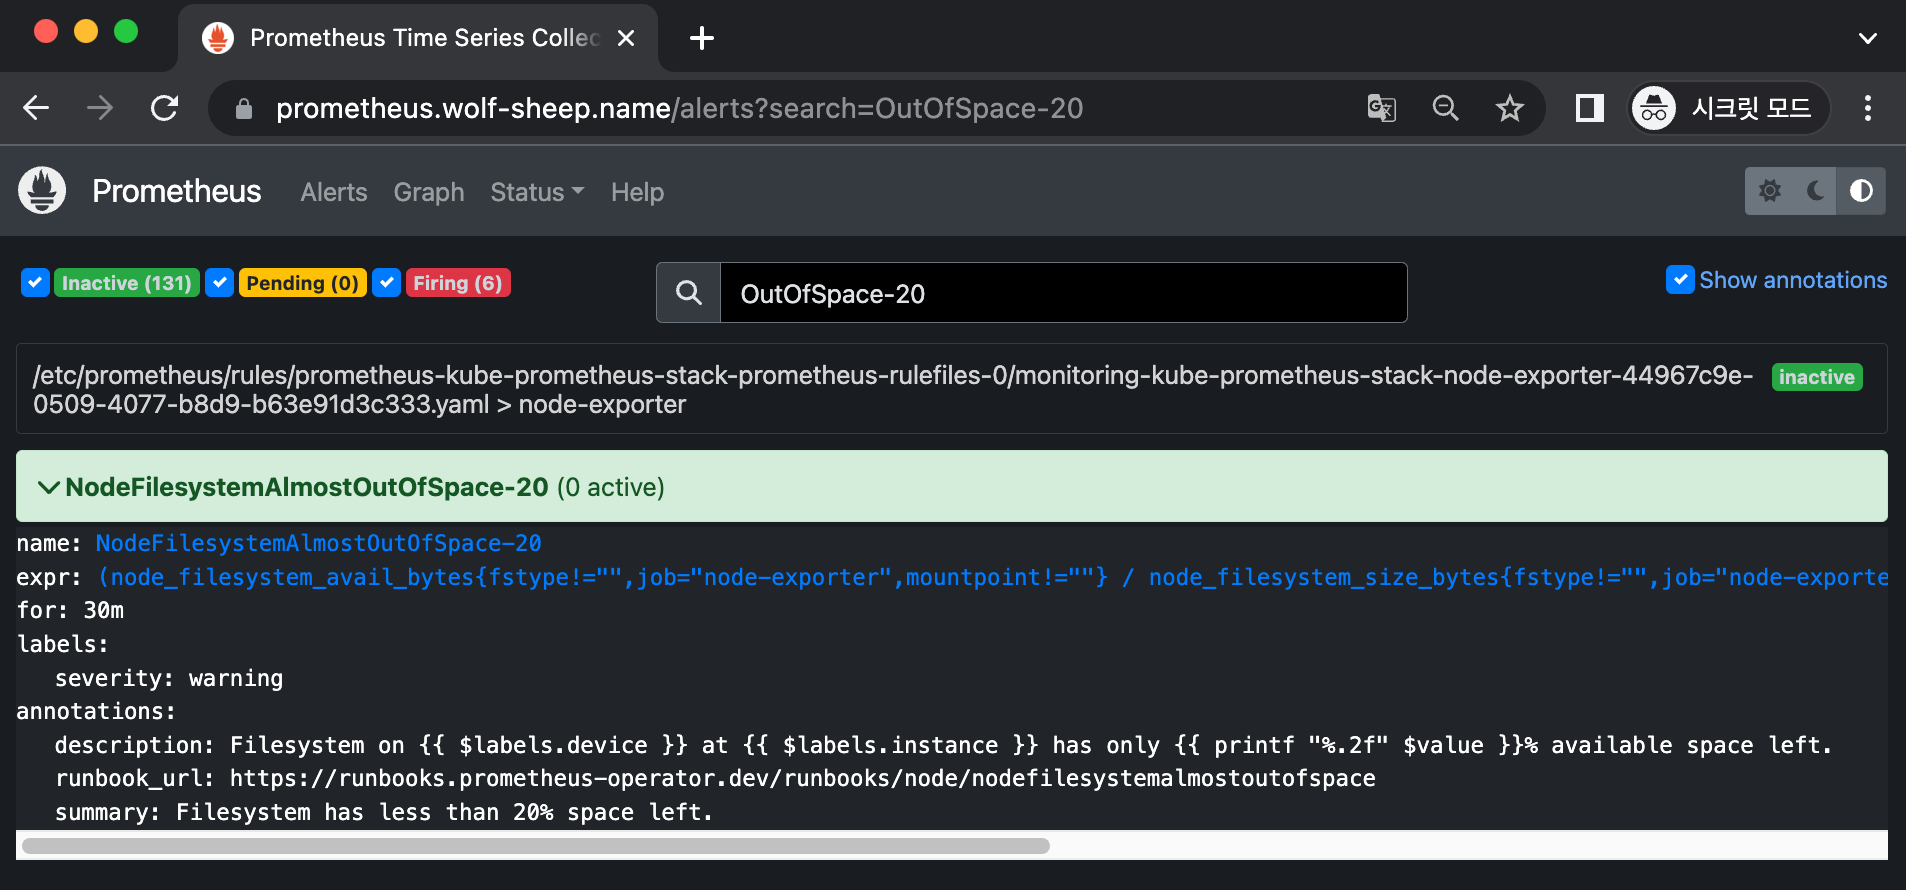Select the browser-preferred contrast theme icon
The width and height of the screenshot is (1906, 890).
(x=1861, y=191)
